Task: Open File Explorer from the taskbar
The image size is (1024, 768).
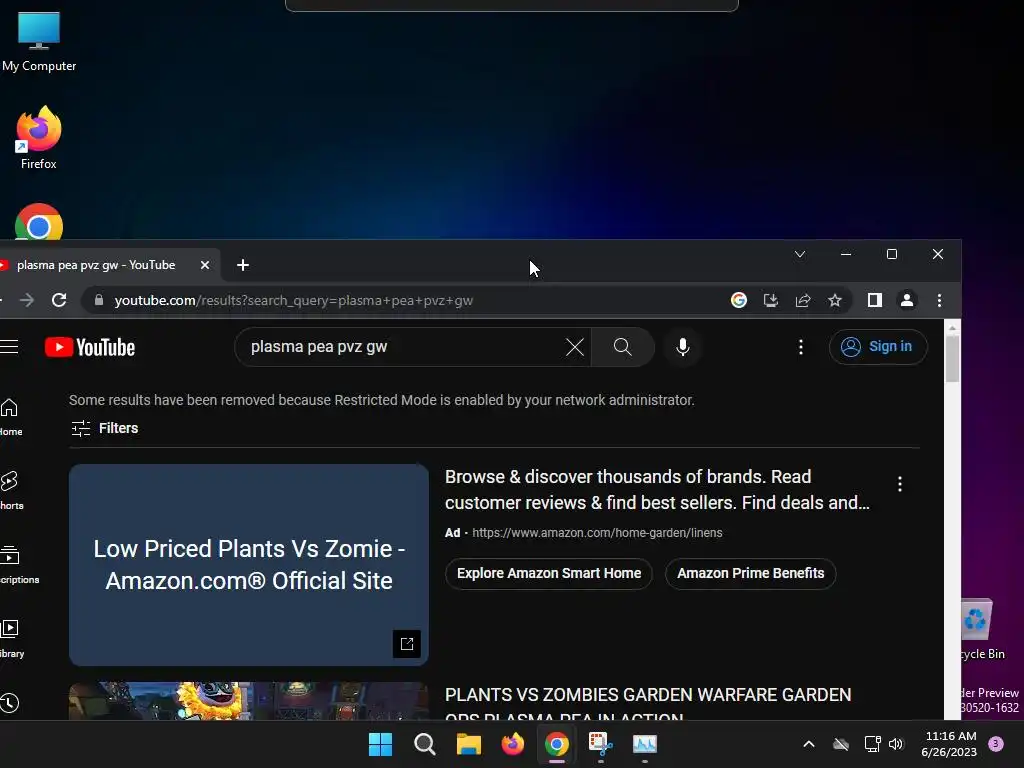Action: (x=468, y=744)
